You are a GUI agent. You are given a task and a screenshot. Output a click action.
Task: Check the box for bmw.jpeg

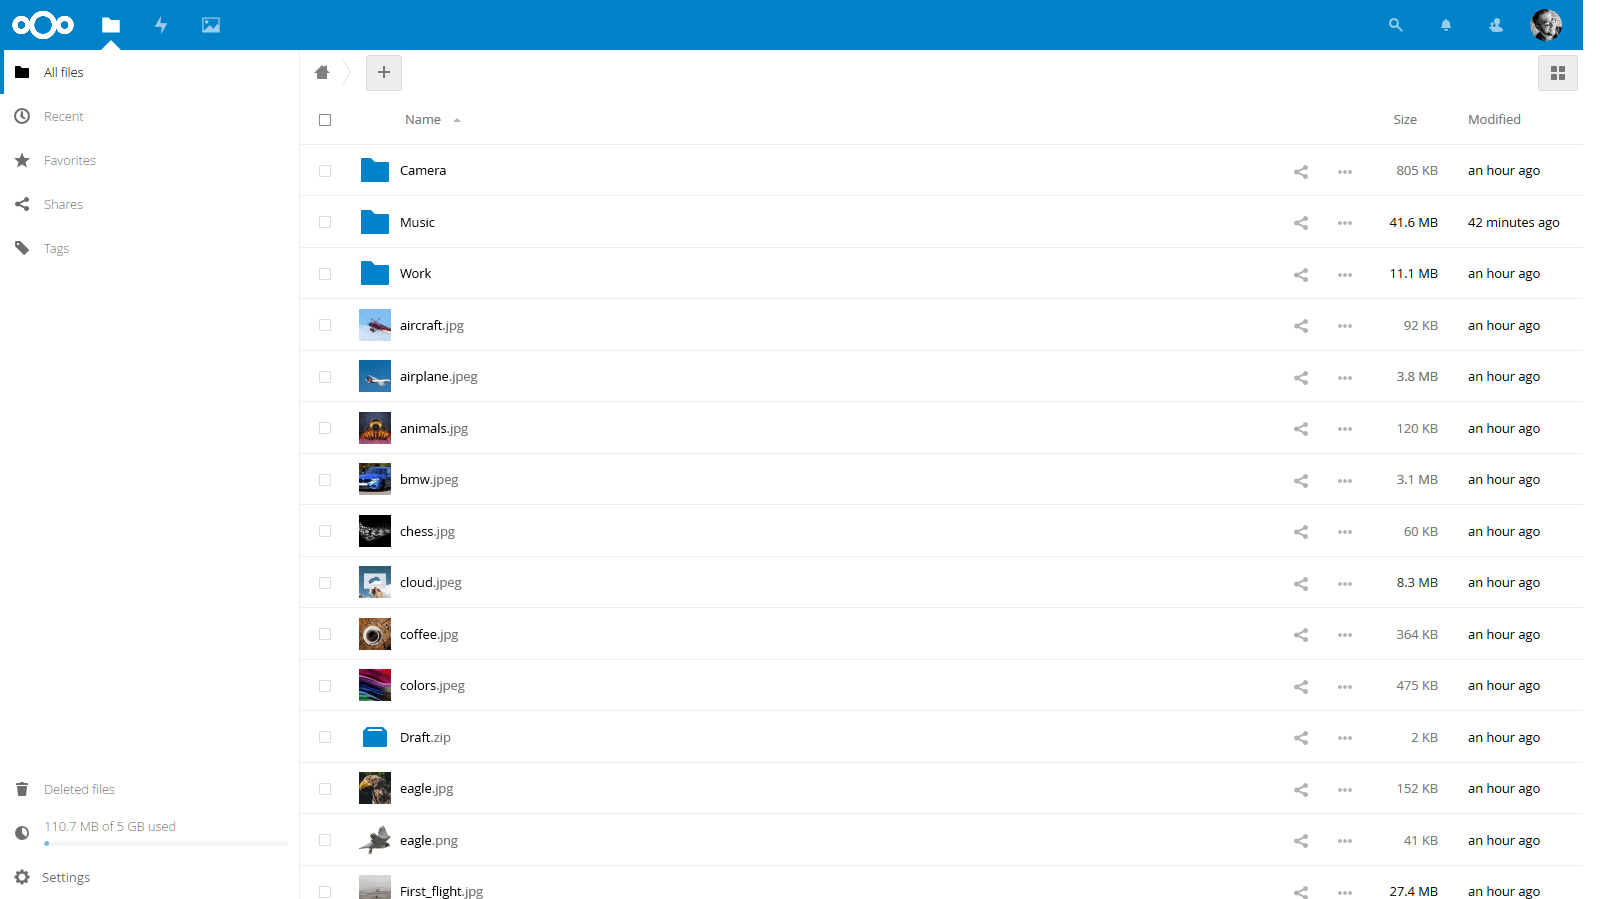[x=325, y=480]
